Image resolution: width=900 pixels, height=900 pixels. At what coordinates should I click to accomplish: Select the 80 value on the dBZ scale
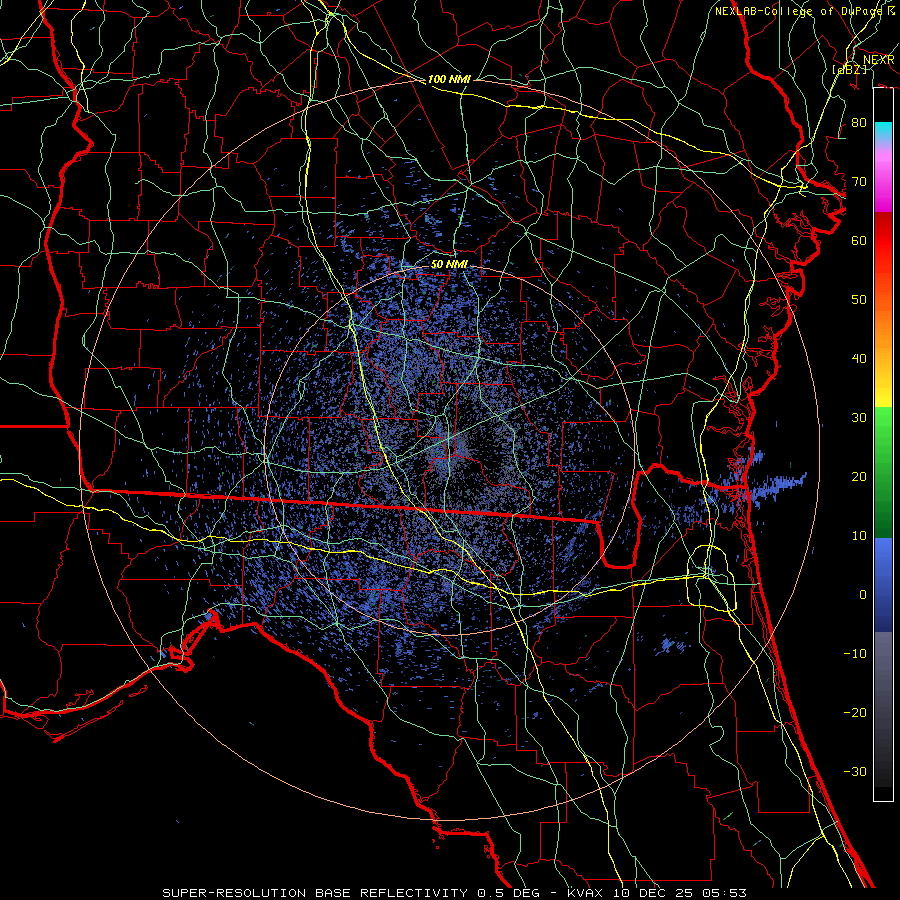(859, 122)
